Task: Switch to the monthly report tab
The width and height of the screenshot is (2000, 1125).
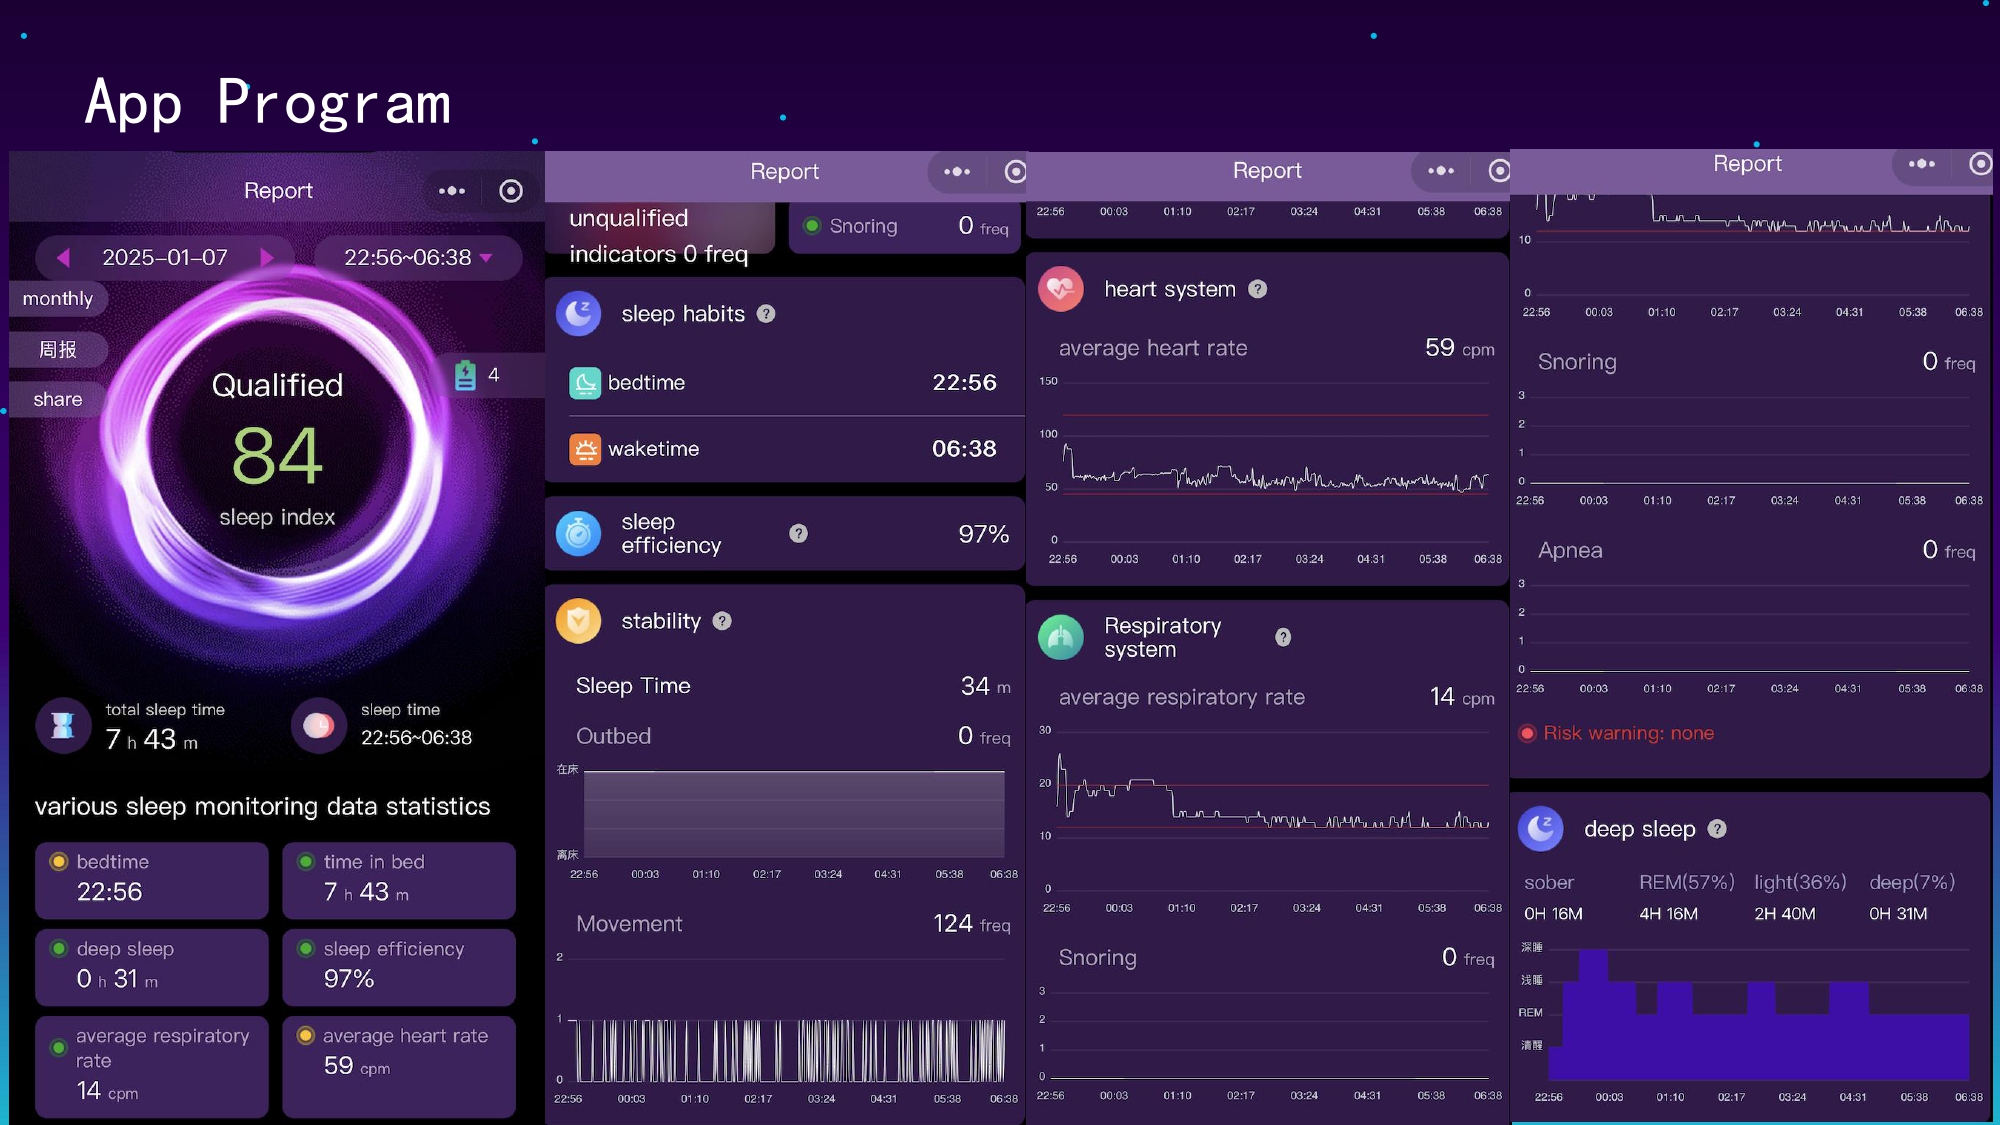Action: (57, 299)
